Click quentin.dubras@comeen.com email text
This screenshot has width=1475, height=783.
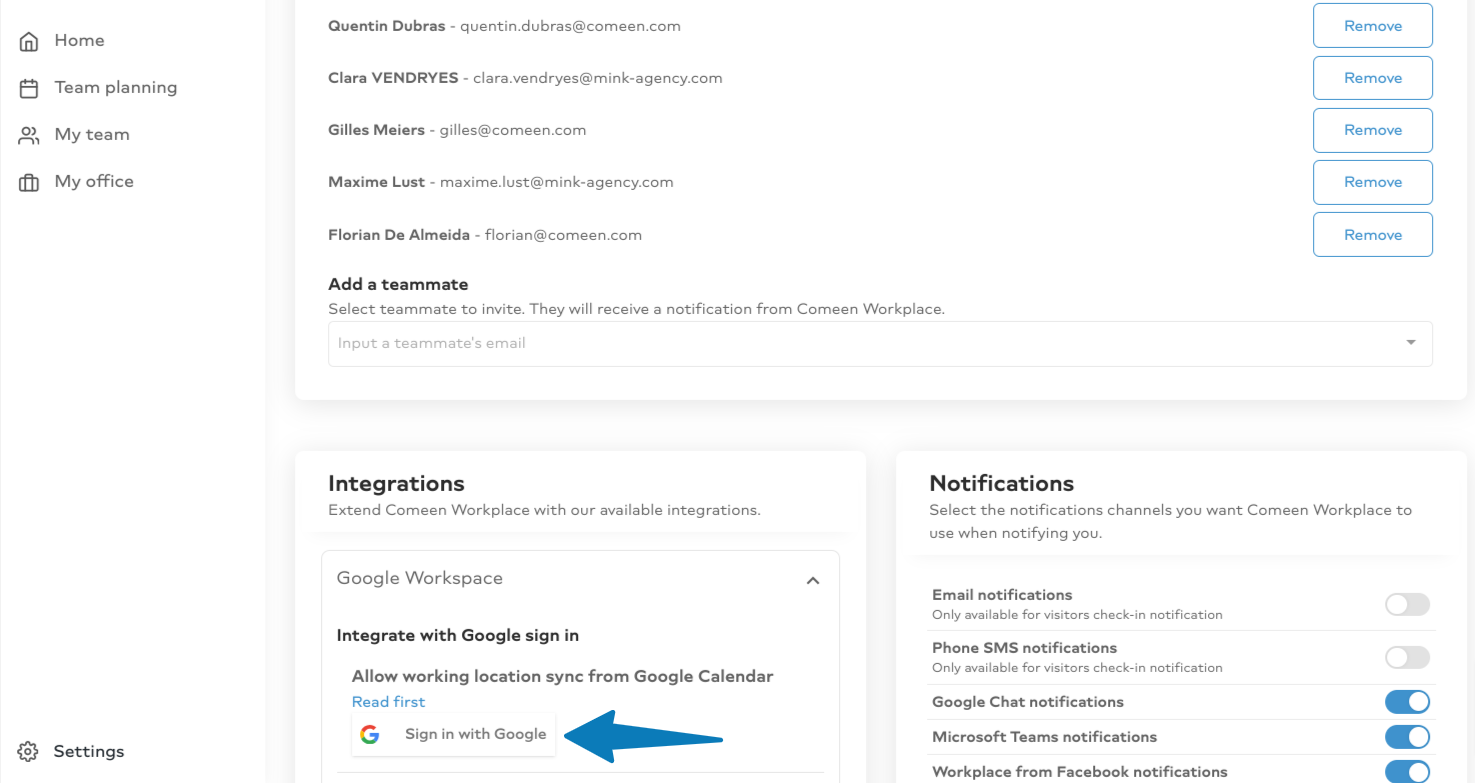point(570,26)
